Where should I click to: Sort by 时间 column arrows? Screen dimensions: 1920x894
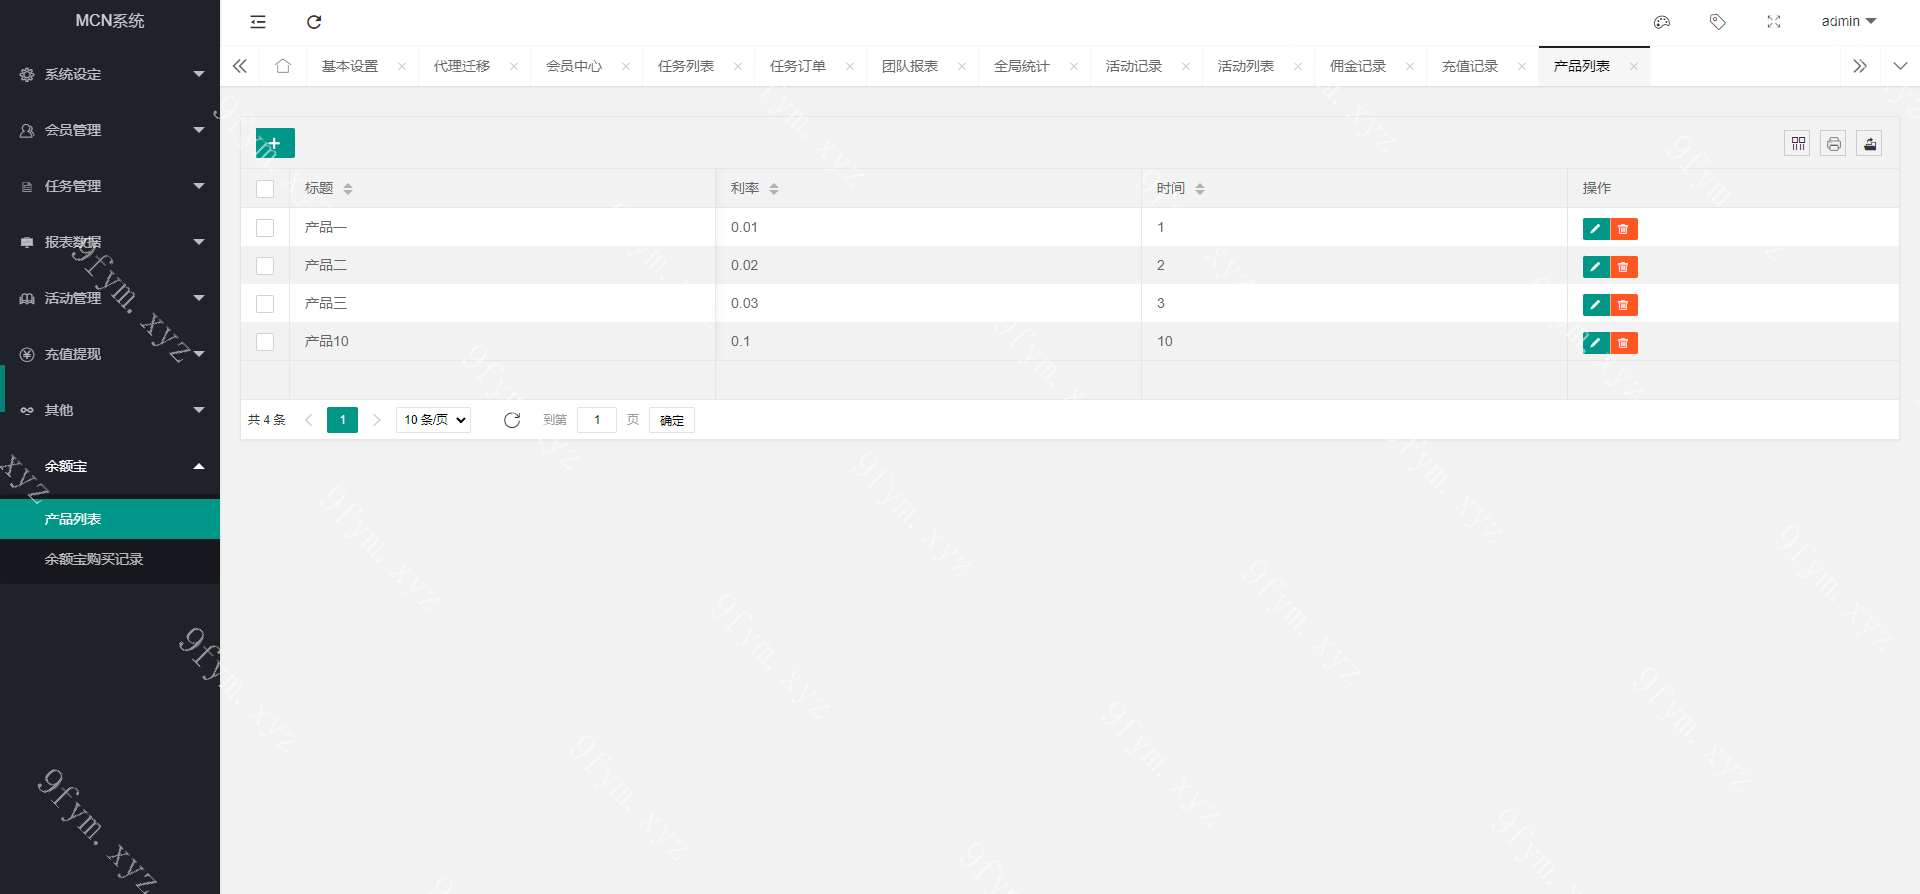(x=1200, y=189)
